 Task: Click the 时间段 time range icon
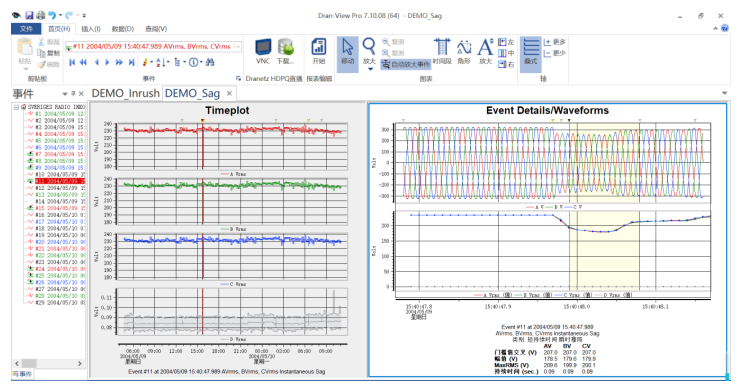pyautogui.click(x=442, y=52)
